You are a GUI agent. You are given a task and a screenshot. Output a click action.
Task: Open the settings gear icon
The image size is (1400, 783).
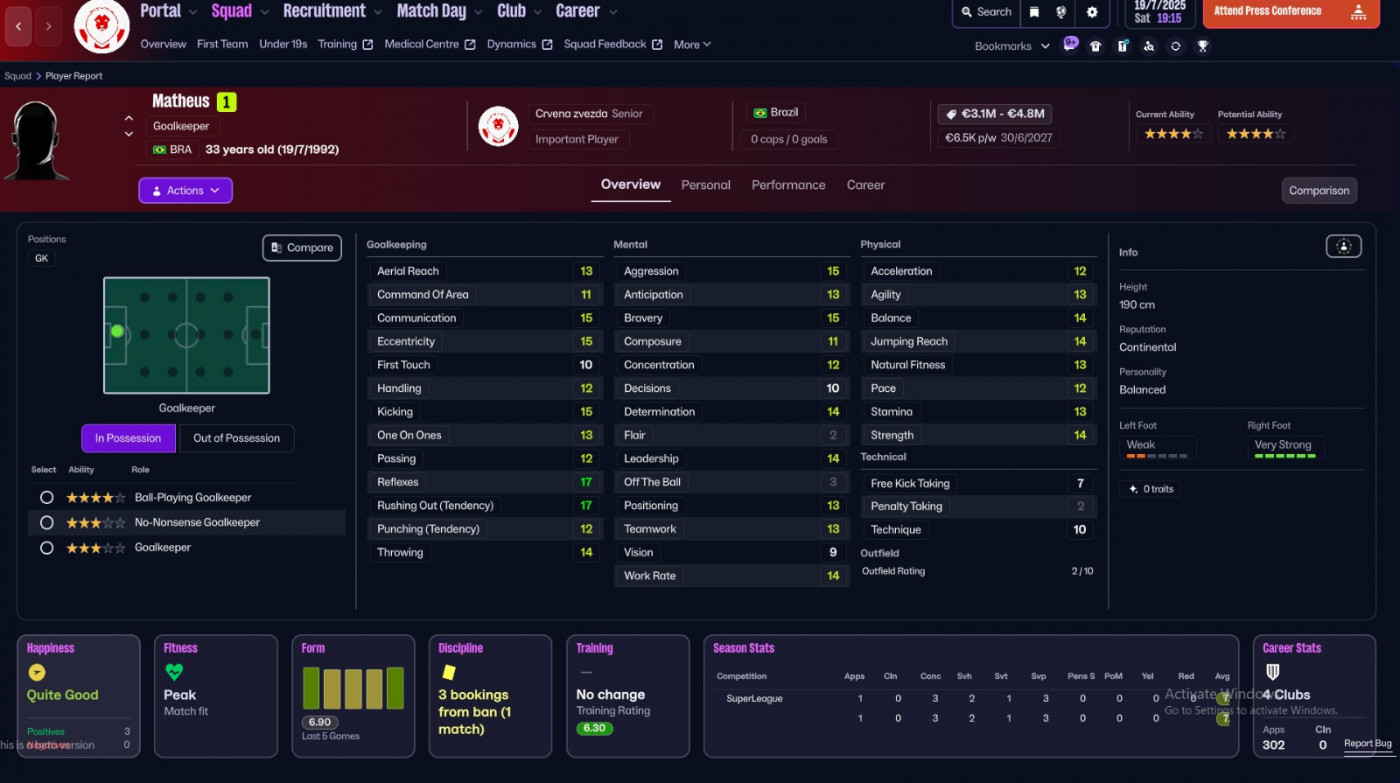[x=1092, y=12]
